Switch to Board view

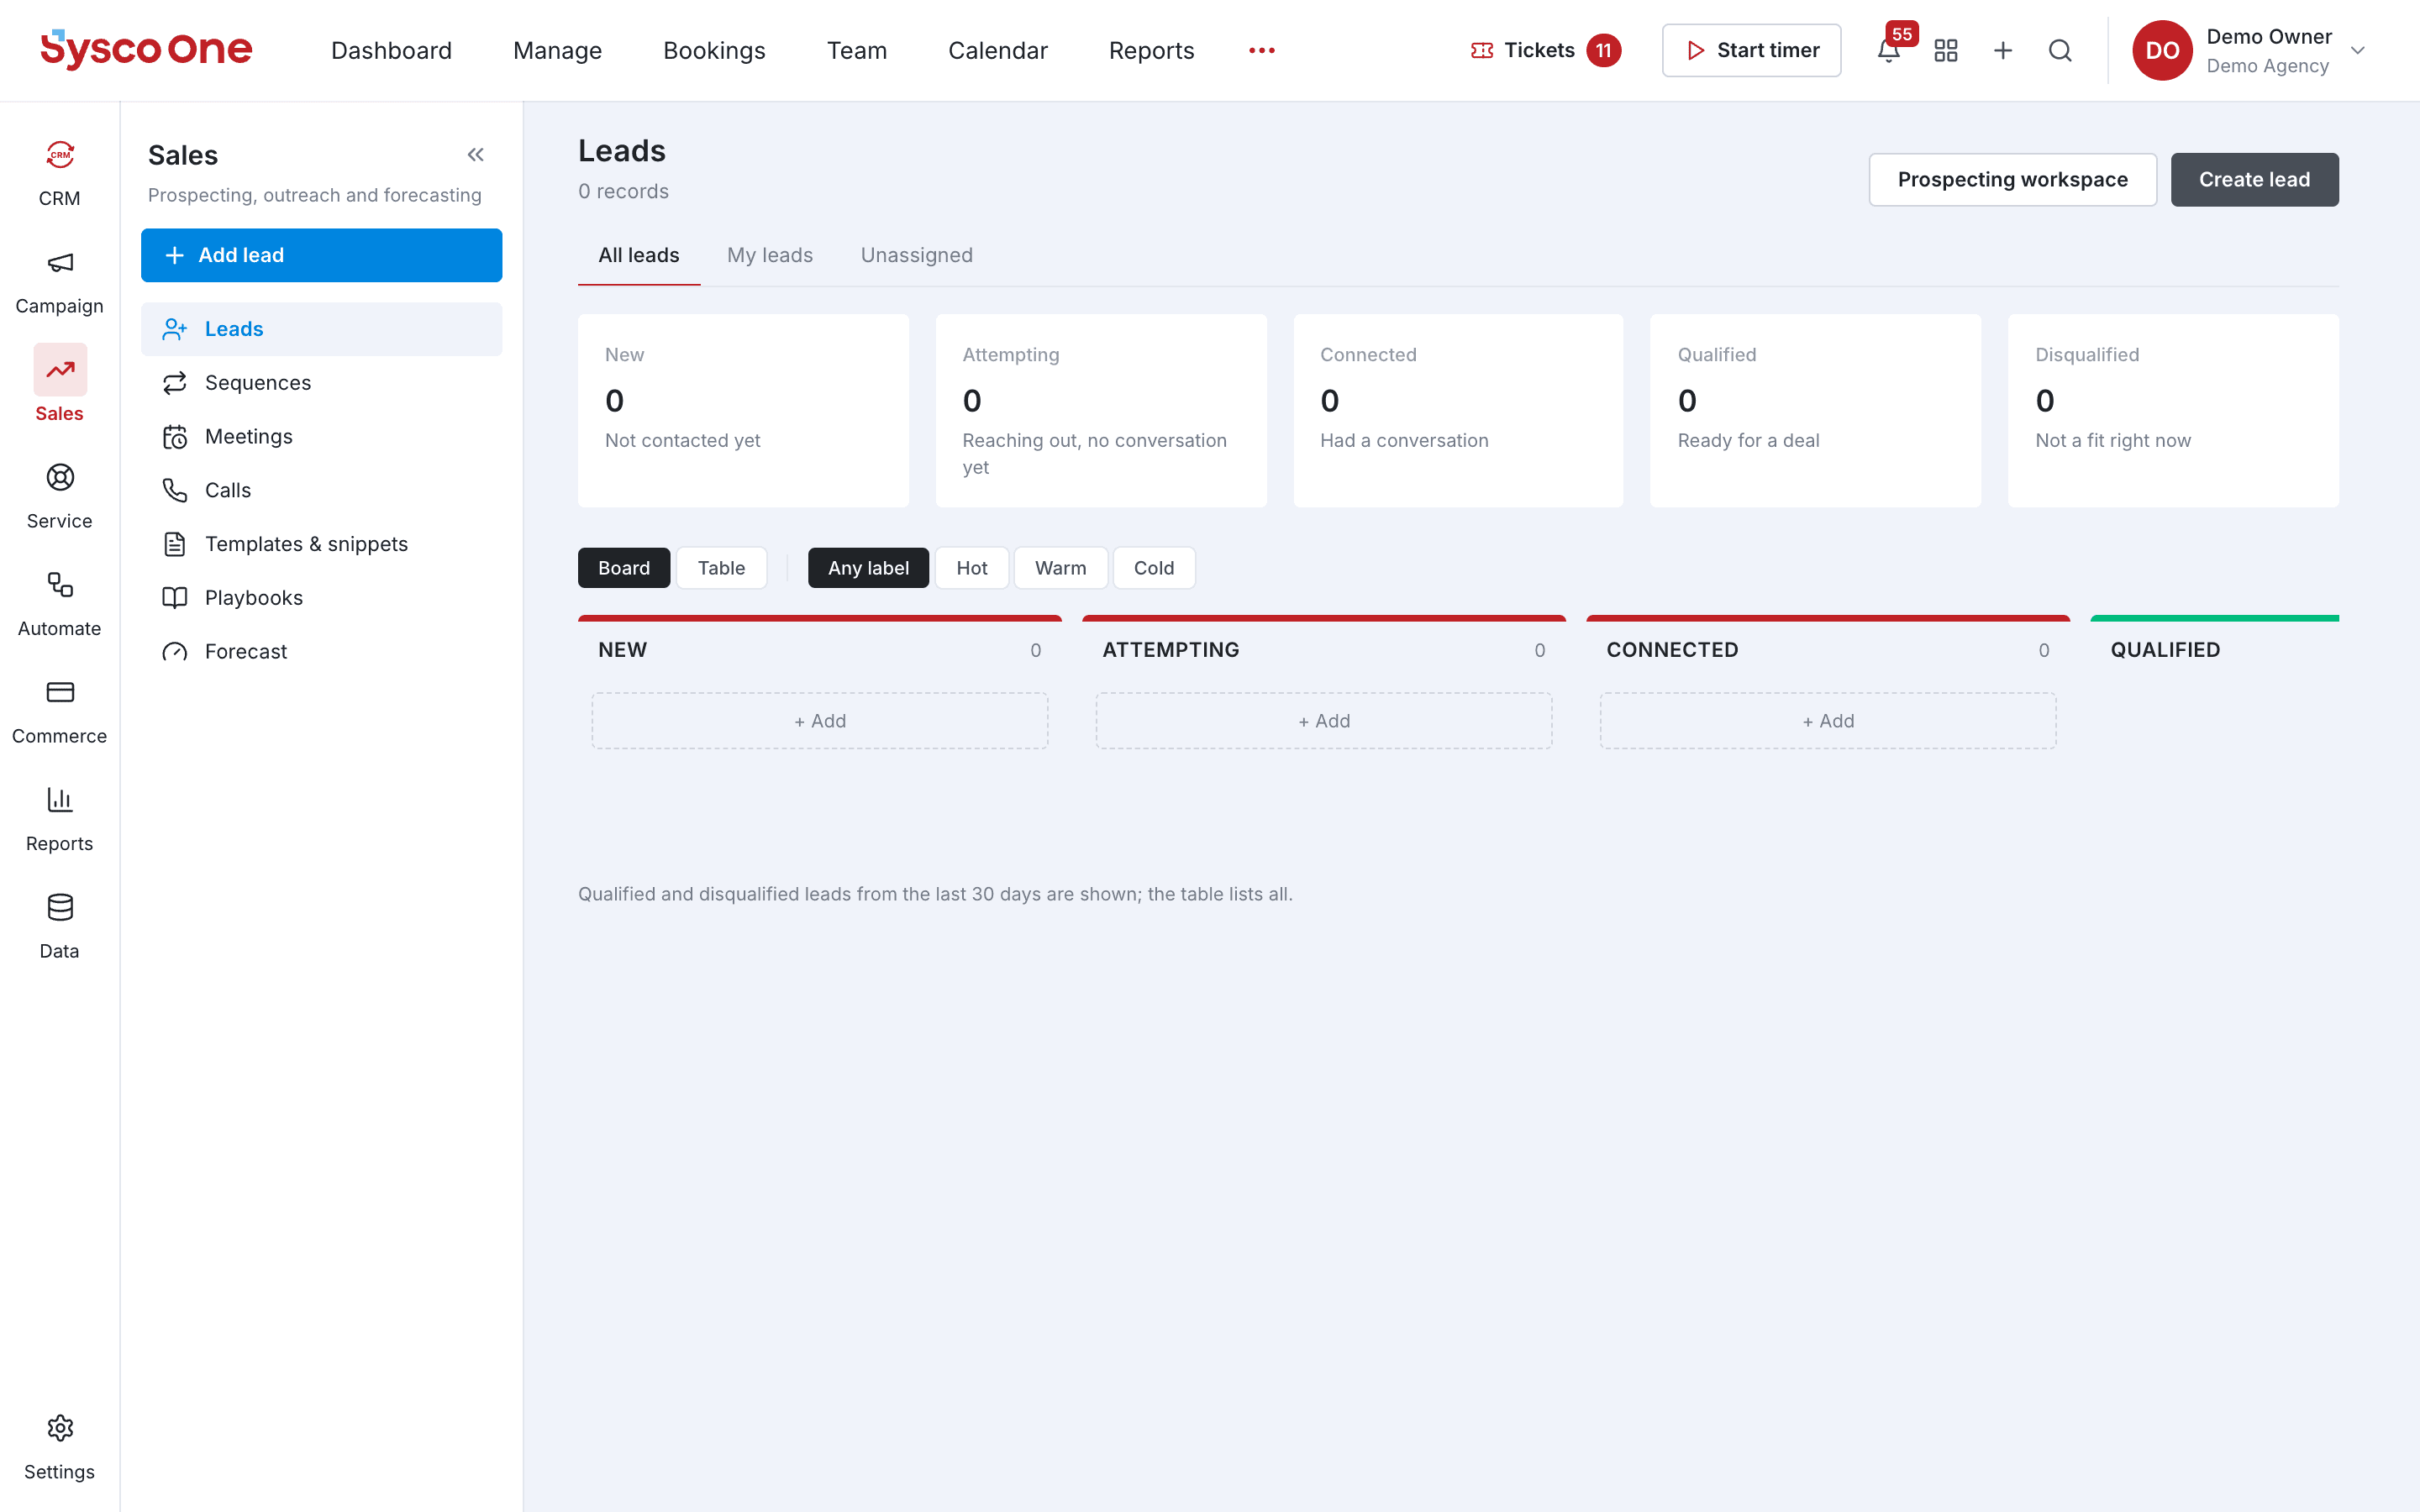[x=624, y=568]
